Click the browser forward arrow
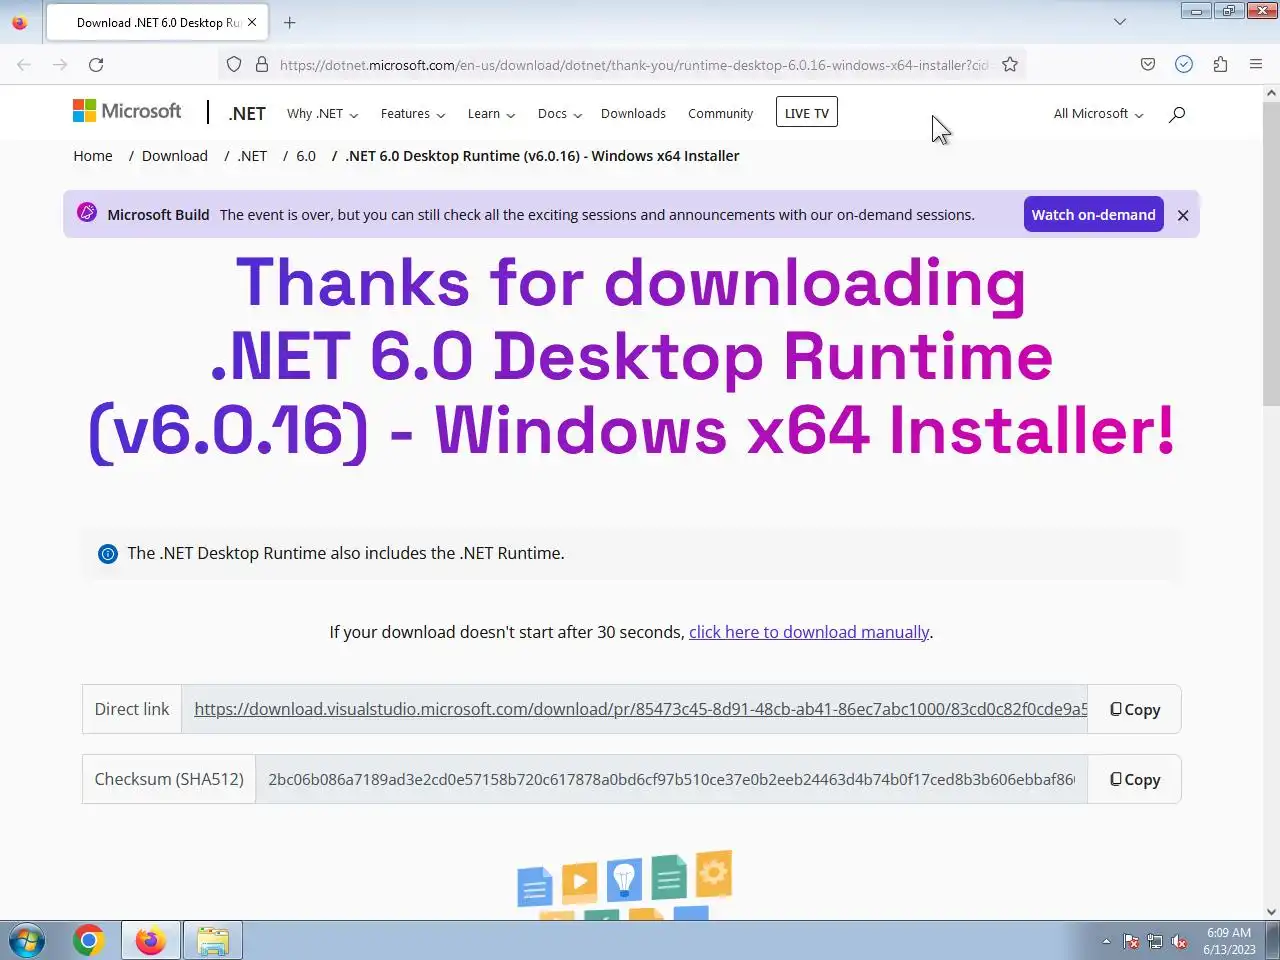Screen dimensions: 1280x960 coord(60,65)
